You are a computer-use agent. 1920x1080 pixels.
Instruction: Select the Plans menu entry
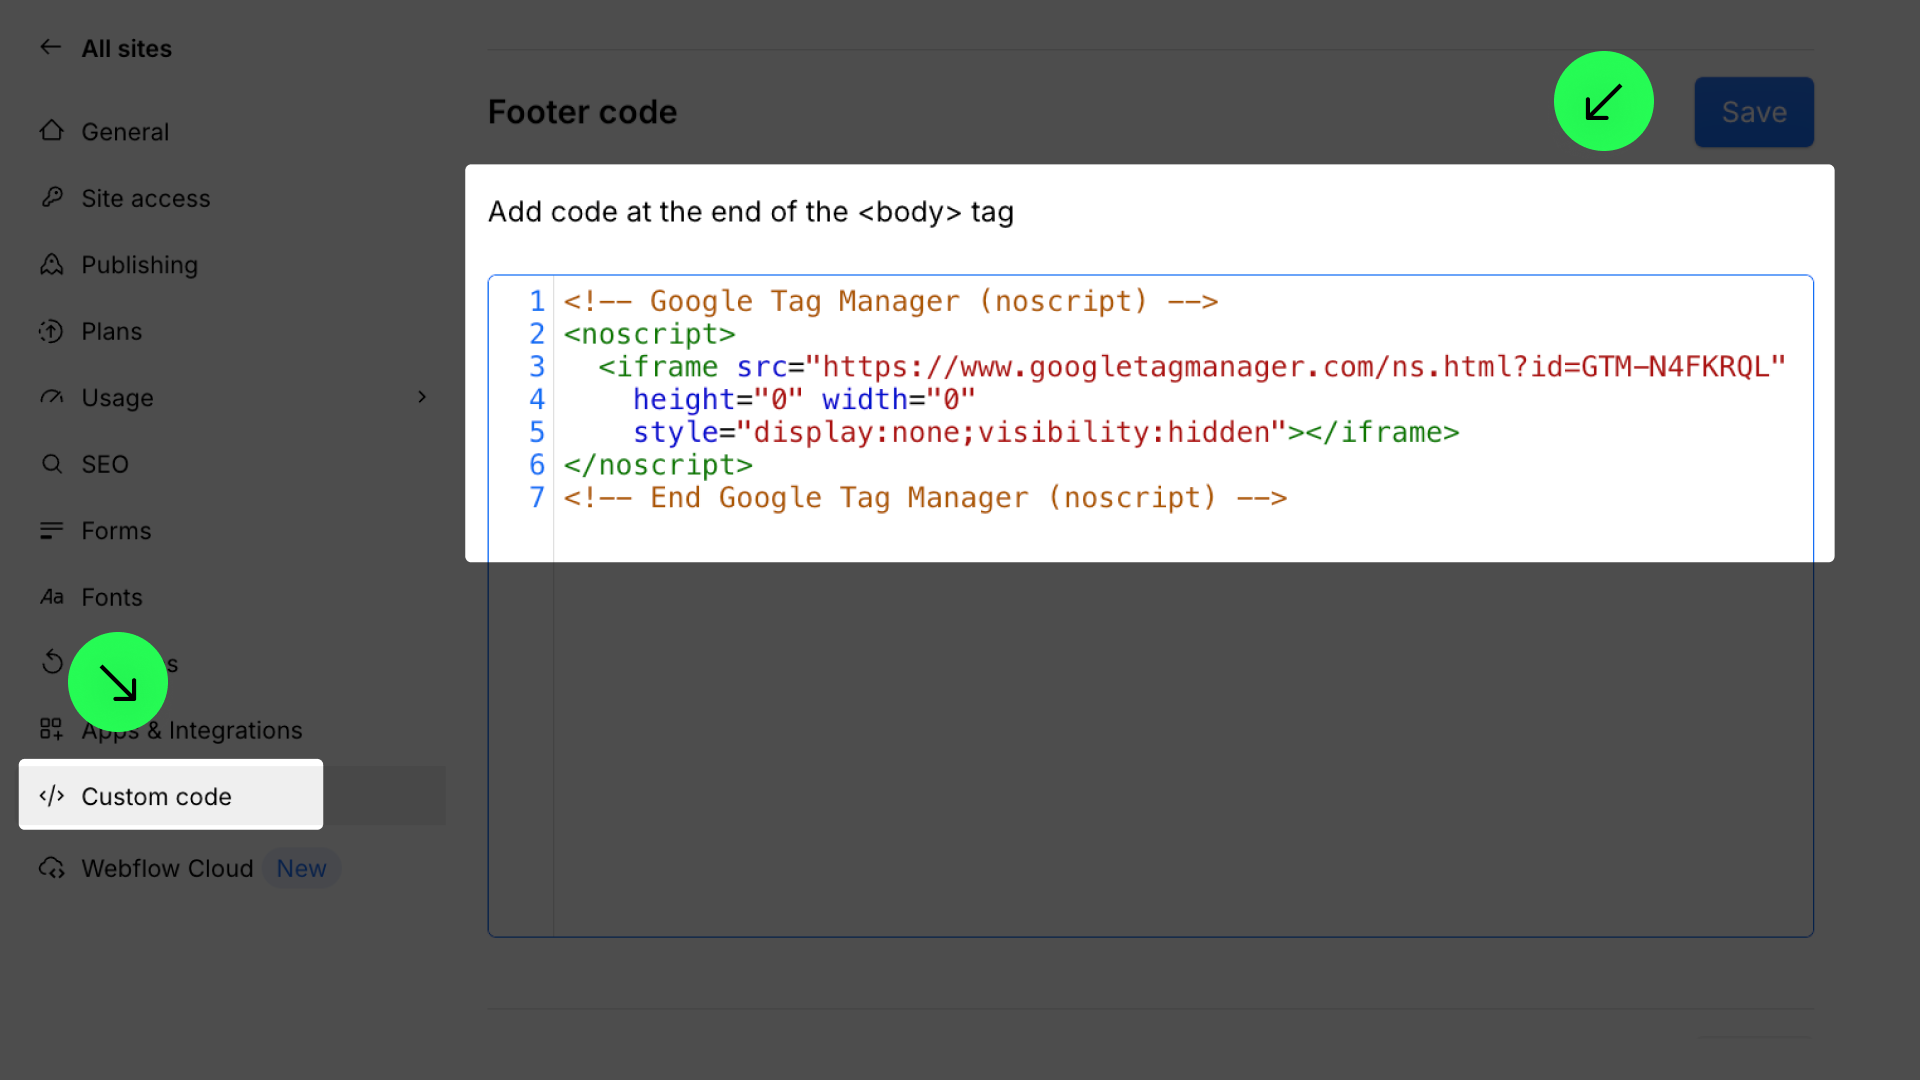pyautogui.click(x=111, y=331)
